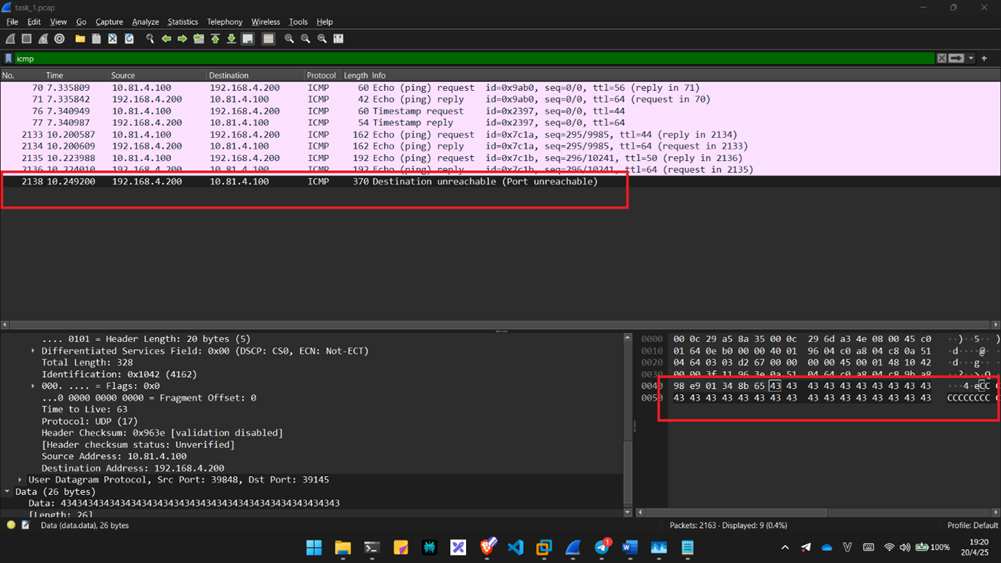This screenshot has width=1001, height=563.
Task: Open the Find packet magnifier
Action: [150, 39]
